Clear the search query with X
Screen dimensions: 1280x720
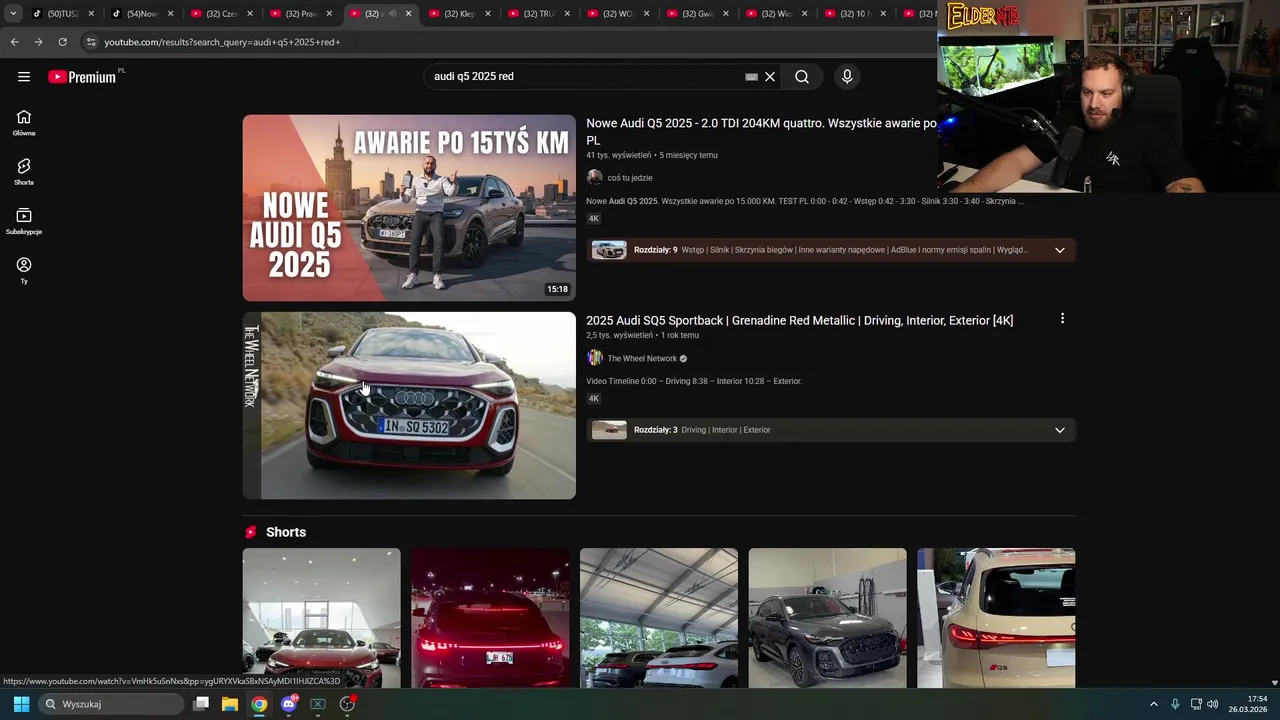point(770,77)
